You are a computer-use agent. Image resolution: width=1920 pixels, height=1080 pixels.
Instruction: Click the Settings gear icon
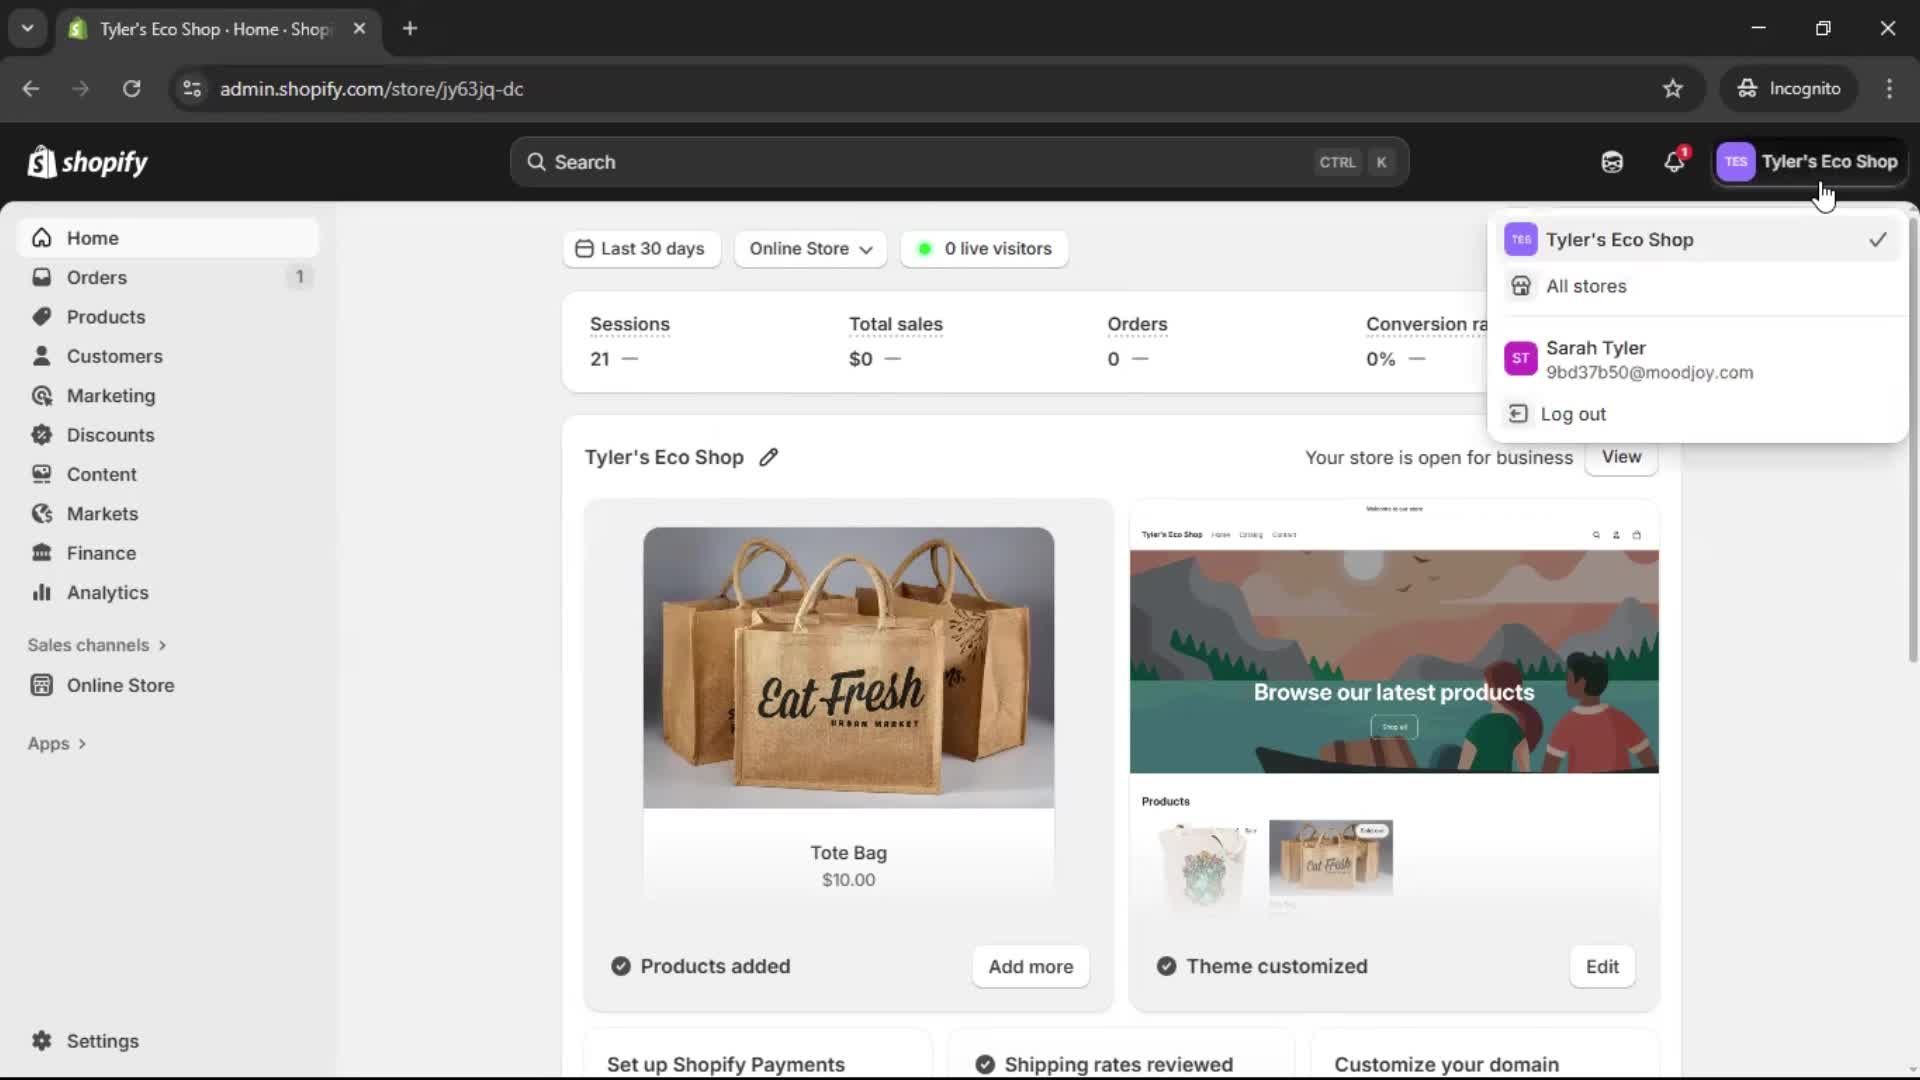click(41, 1041)
